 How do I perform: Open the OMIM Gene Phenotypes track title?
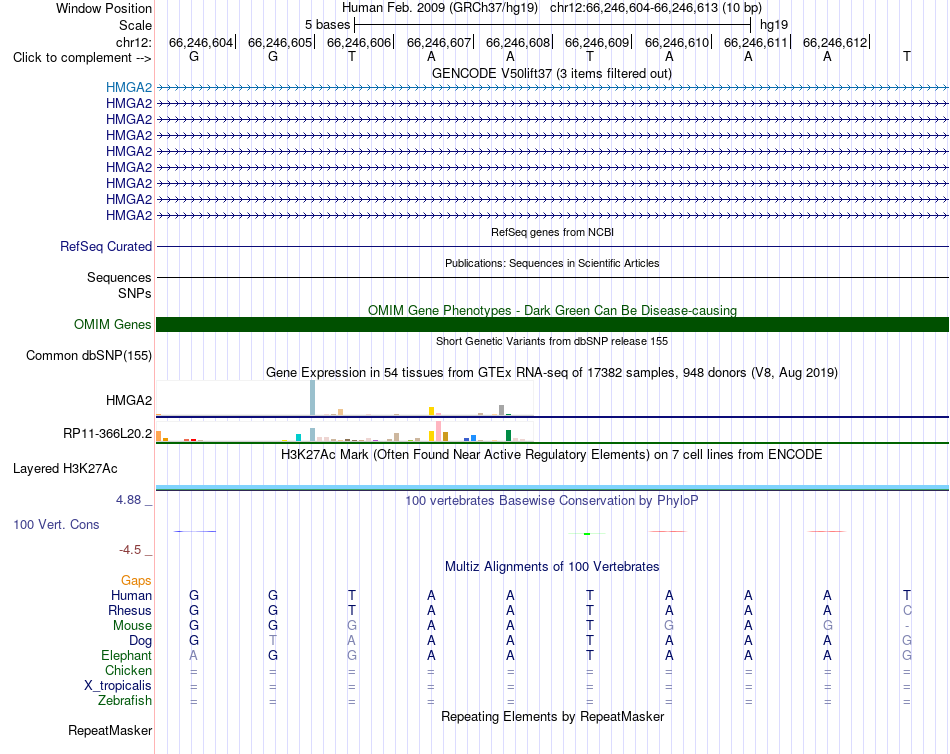[x=552, y=310]
